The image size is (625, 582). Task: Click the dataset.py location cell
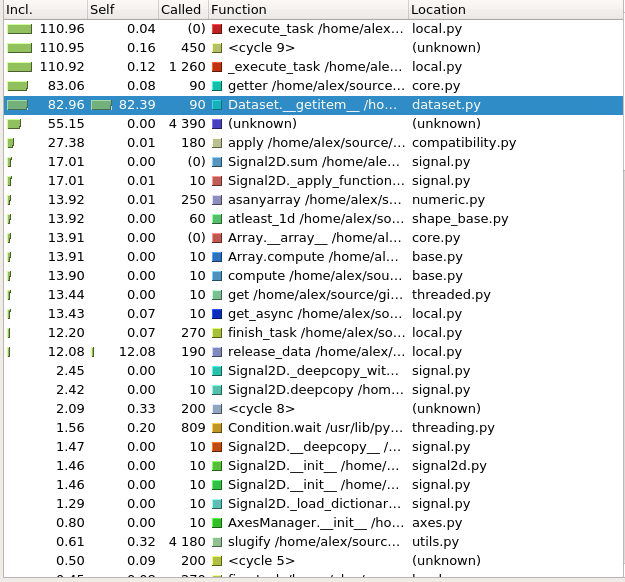coord(446,105)
